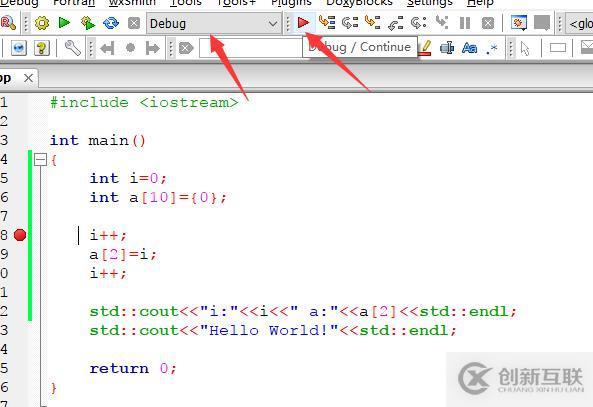This screenshot has height=407, width=593.
Task: Click the Build and run icon
Action: 88,23
